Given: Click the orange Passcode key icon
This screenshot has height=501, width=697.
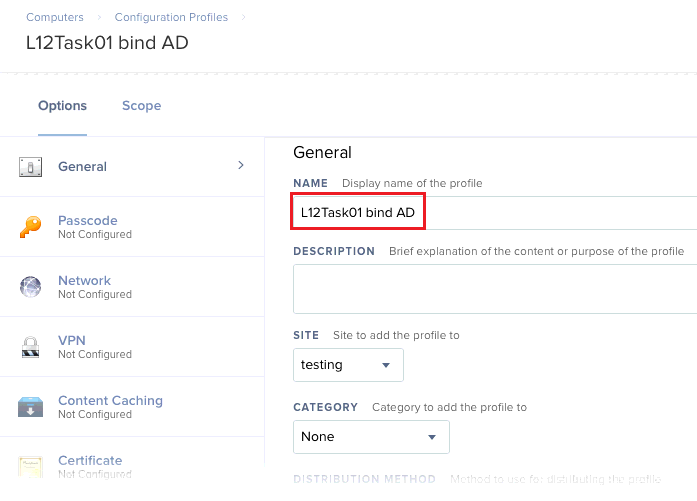Looking at the screenshot, I should [30, 227].
